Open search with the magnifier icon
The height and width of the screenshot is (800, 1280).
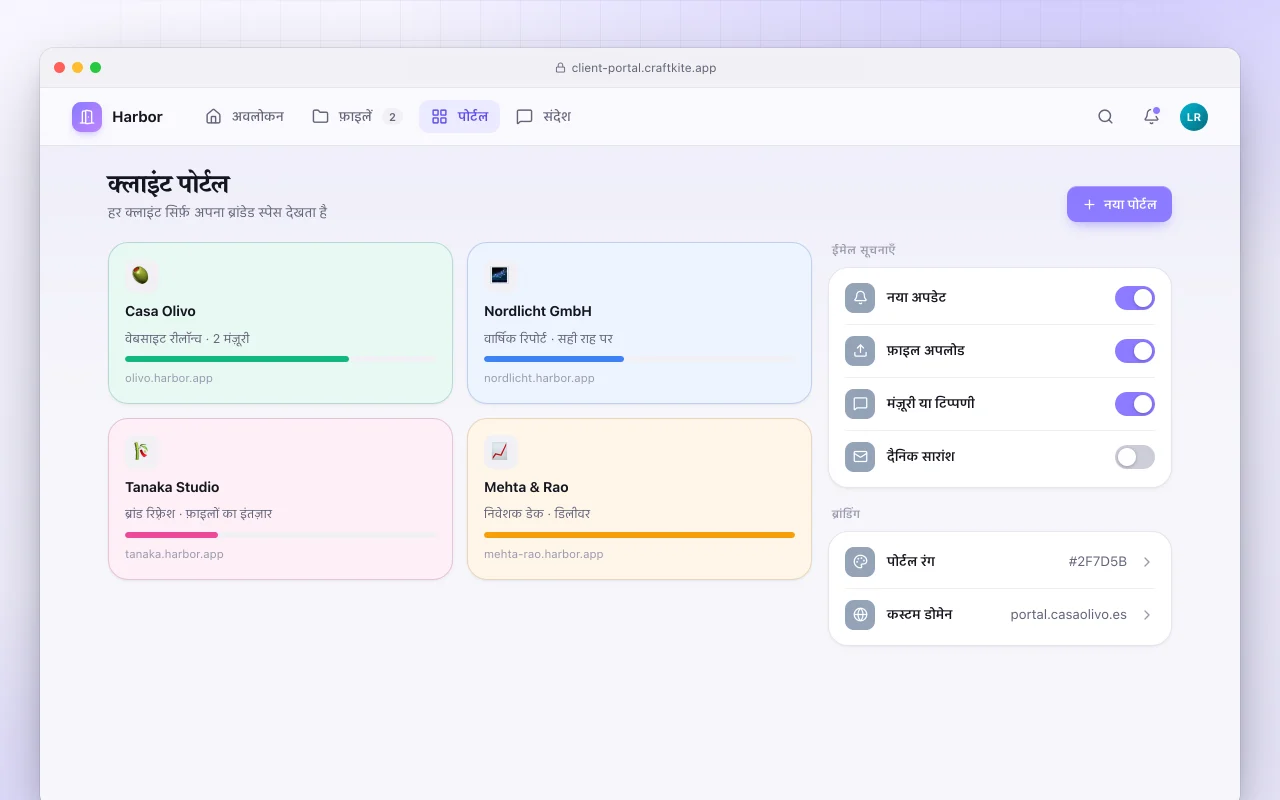(1105, 117)
